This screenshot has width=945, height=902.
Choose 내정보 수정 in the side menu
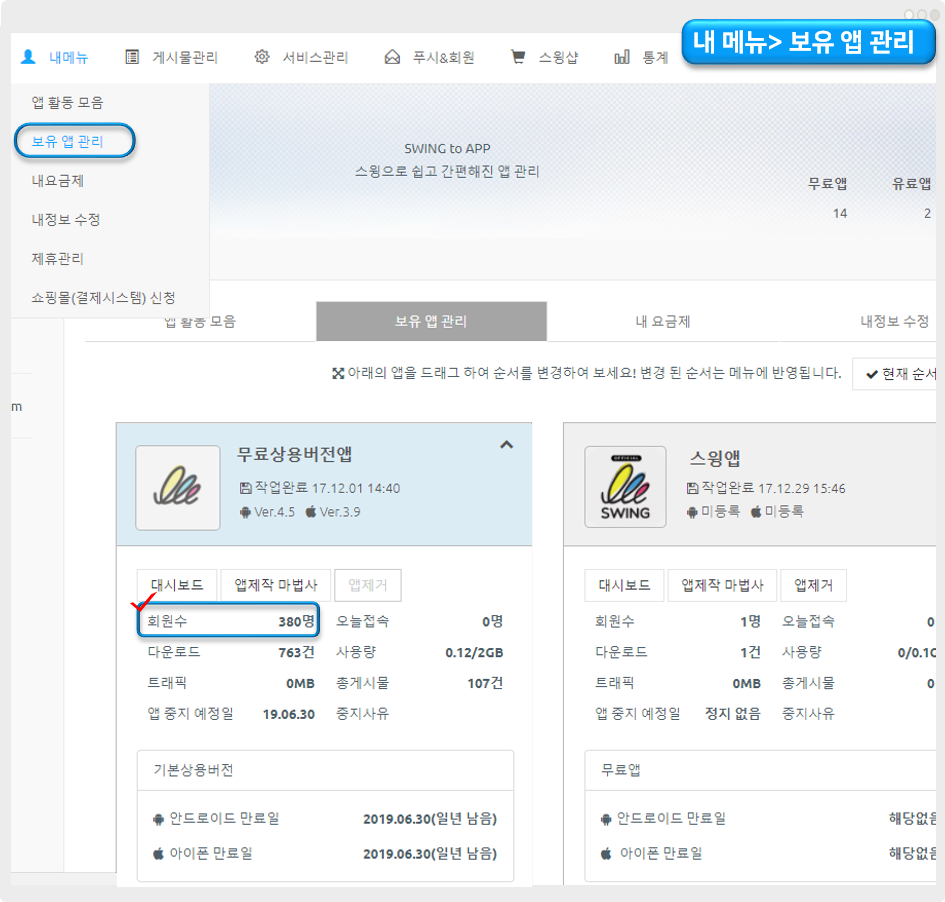click(x=66, y=219)
